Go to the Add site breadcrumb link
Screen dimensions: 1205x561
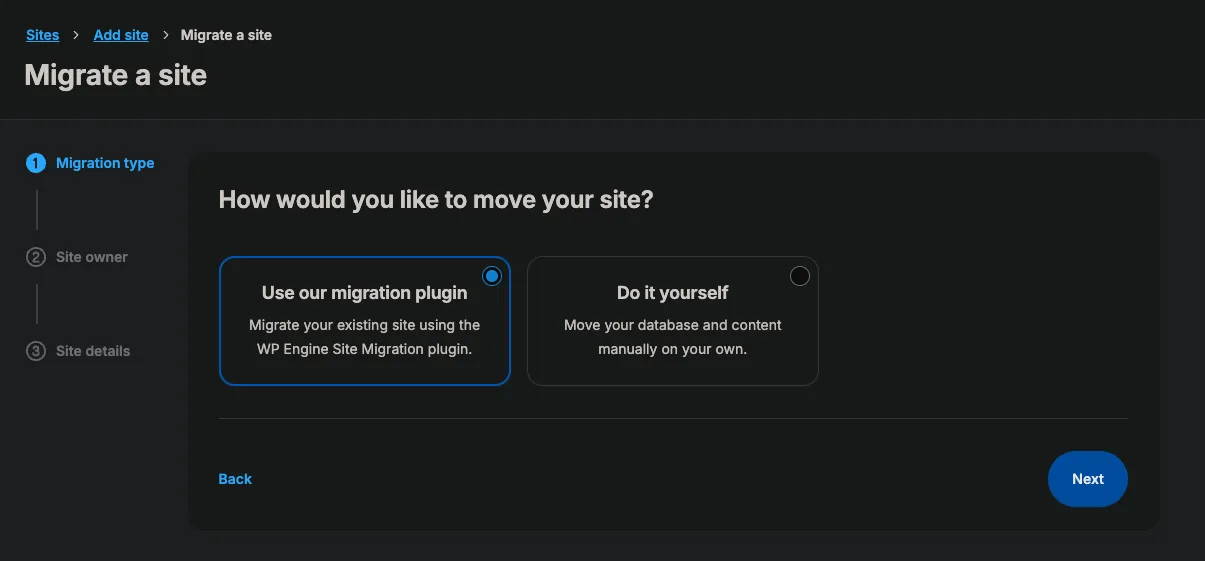point(121,35)
